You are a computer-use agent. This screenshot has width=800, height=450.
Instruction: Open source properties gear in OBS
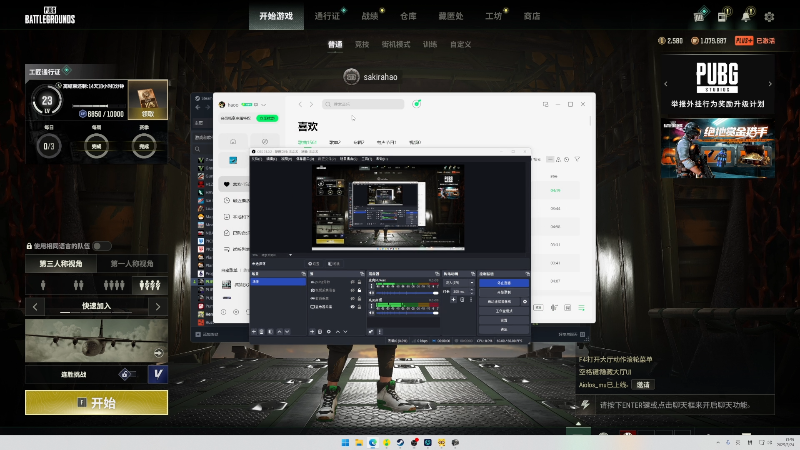click(329, 332)
